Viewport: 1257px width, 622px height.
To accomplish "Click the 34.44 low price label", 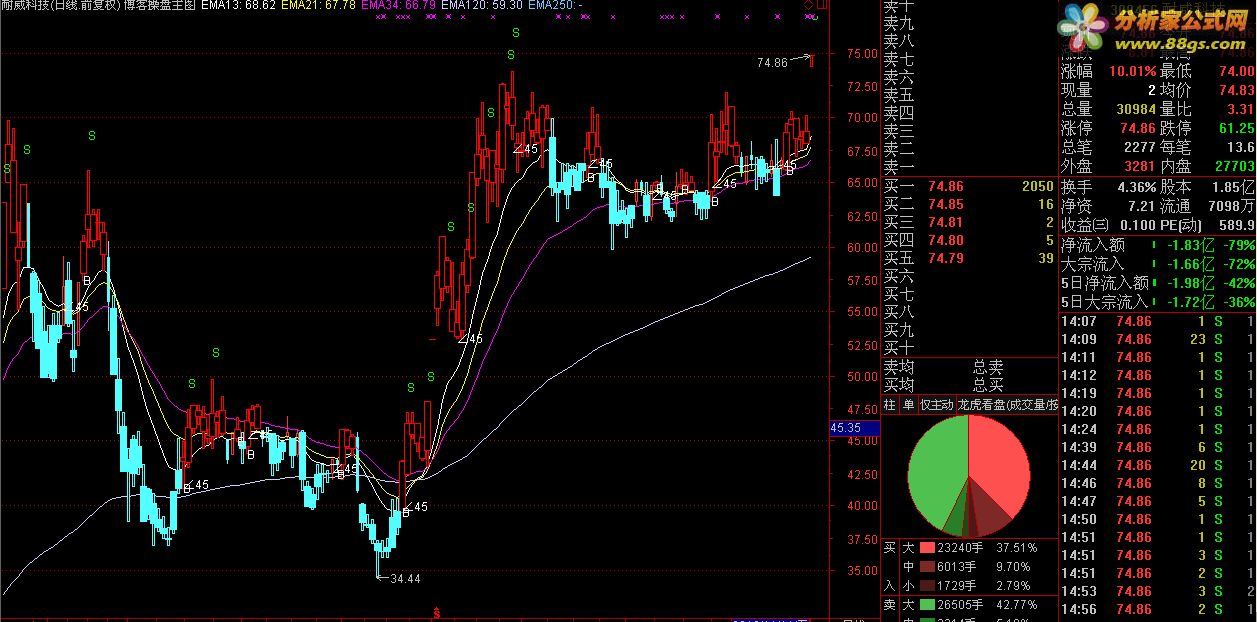I will point(405,579).
